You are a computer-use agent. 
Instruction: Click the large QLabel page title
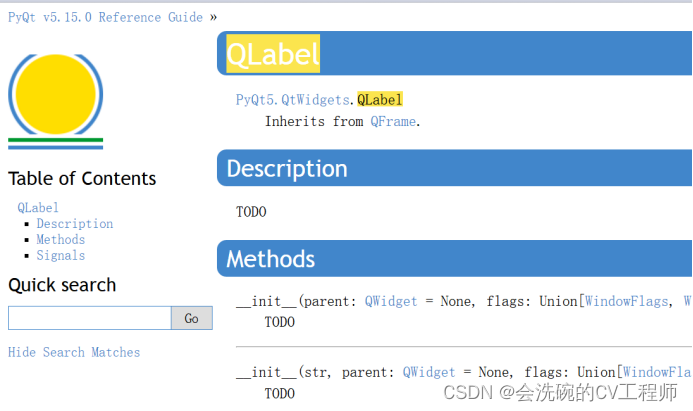[273, 54]
